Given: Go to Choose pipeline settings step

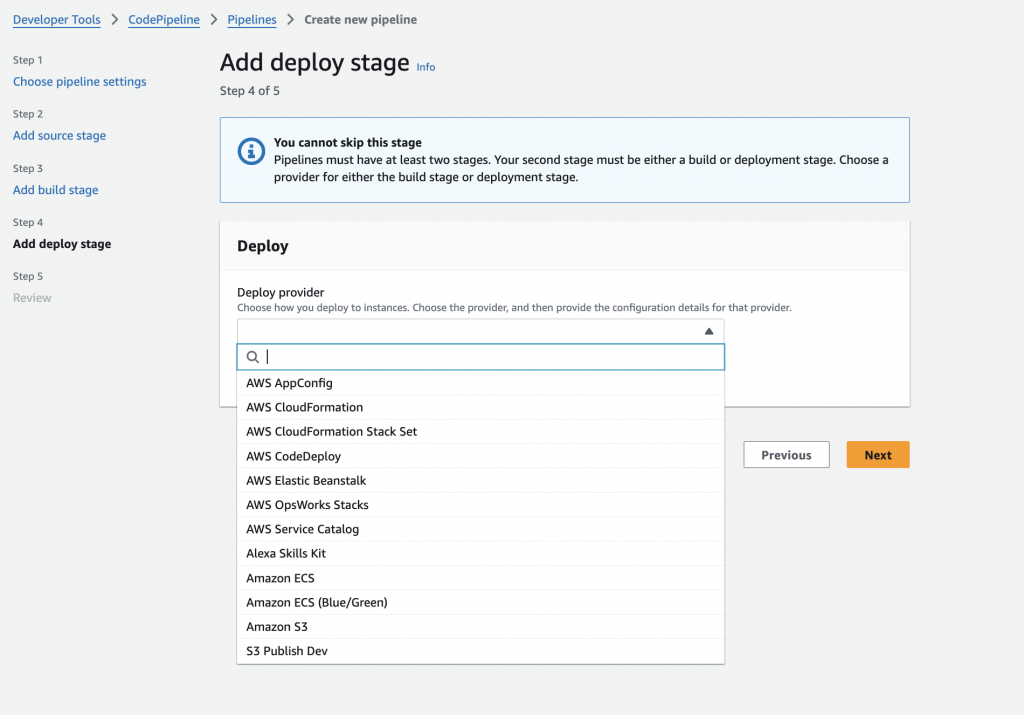Looking at the screenshot, I should click(x=80, y=82).
